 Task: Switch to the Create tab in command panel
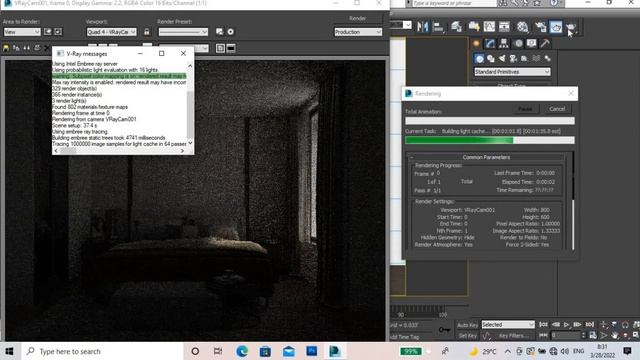click(476, 44)
